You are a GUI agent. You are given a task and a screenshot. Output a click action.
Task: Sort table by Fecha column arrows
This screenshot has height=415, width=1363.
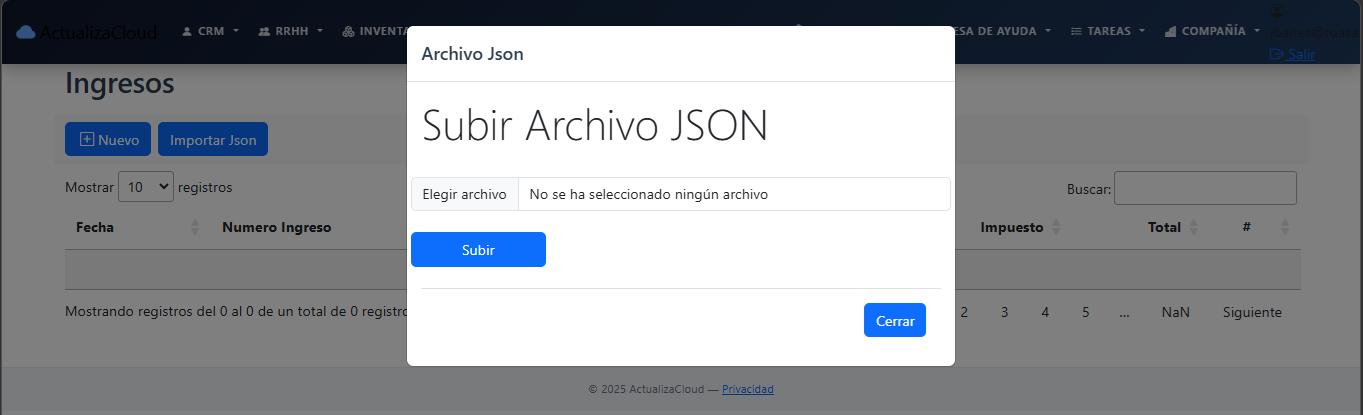[195, 228]
